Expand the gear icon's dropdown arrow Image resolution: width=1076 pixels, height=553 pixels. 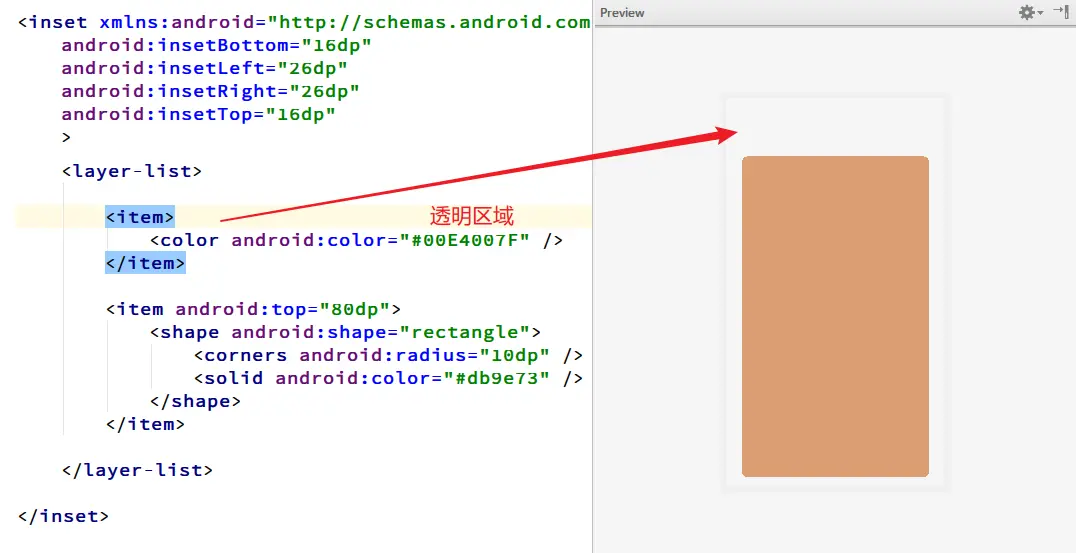coord(1040,13)
